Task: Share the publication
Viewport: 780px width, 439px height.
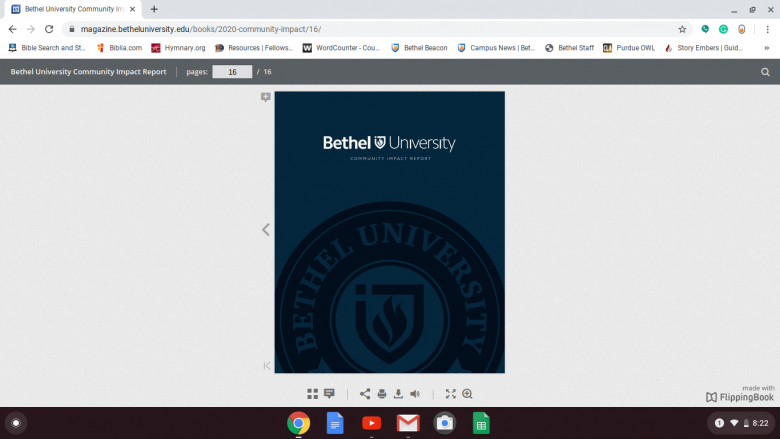Action: (365, 394)
